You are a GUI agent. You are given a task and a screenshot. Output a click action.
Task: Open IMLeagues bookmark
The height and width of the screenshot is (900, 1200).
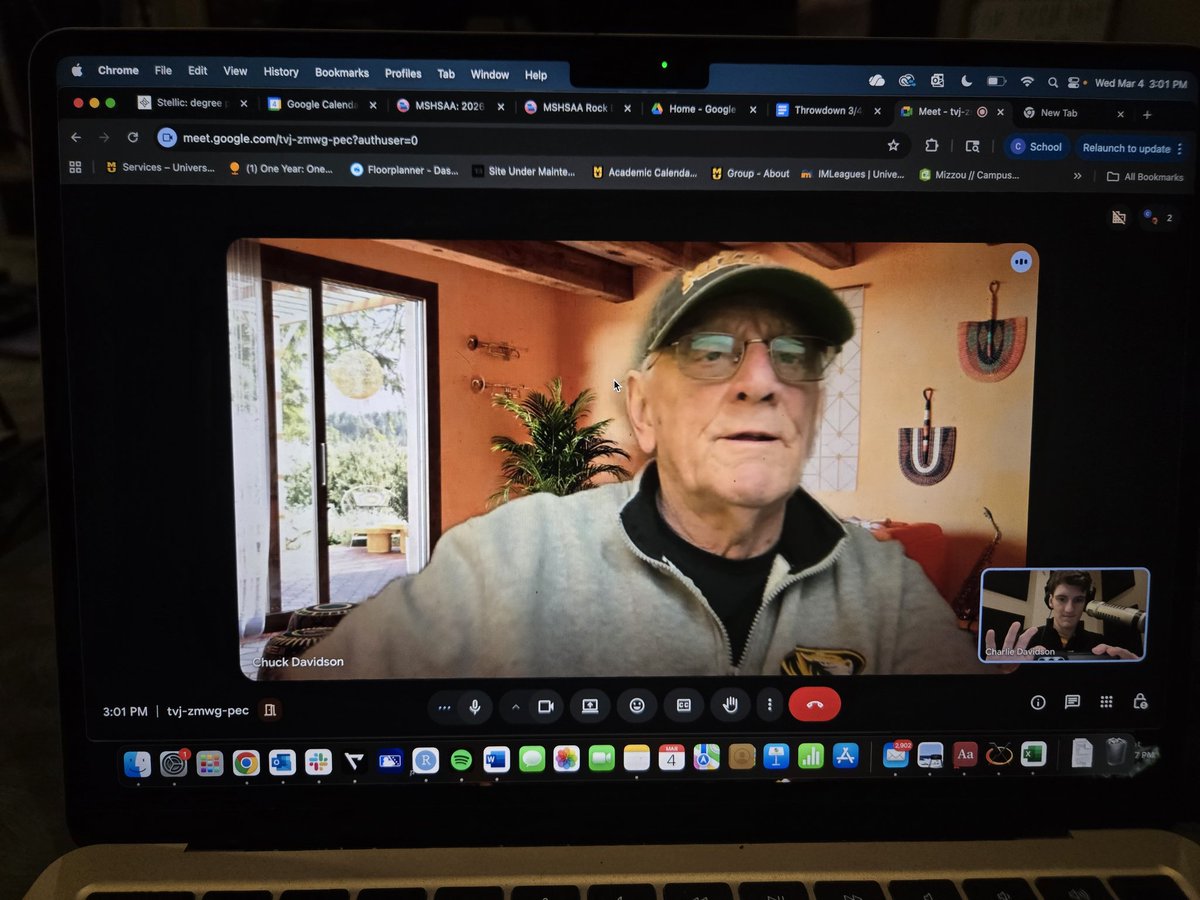tap(853, 174)
